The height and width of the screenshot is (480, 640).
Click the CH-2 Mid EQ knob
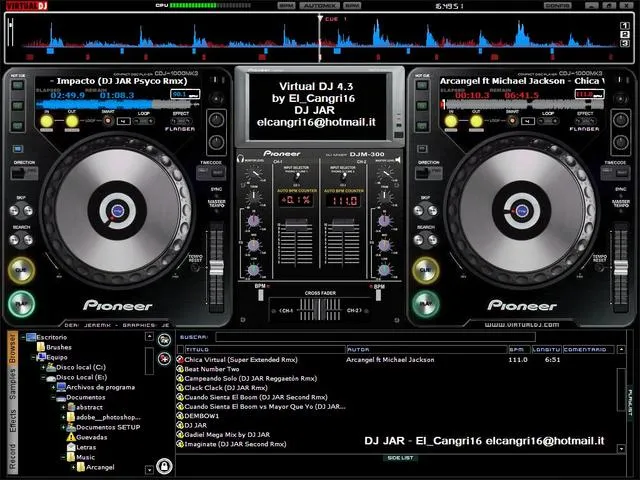(x=384, y=245)
